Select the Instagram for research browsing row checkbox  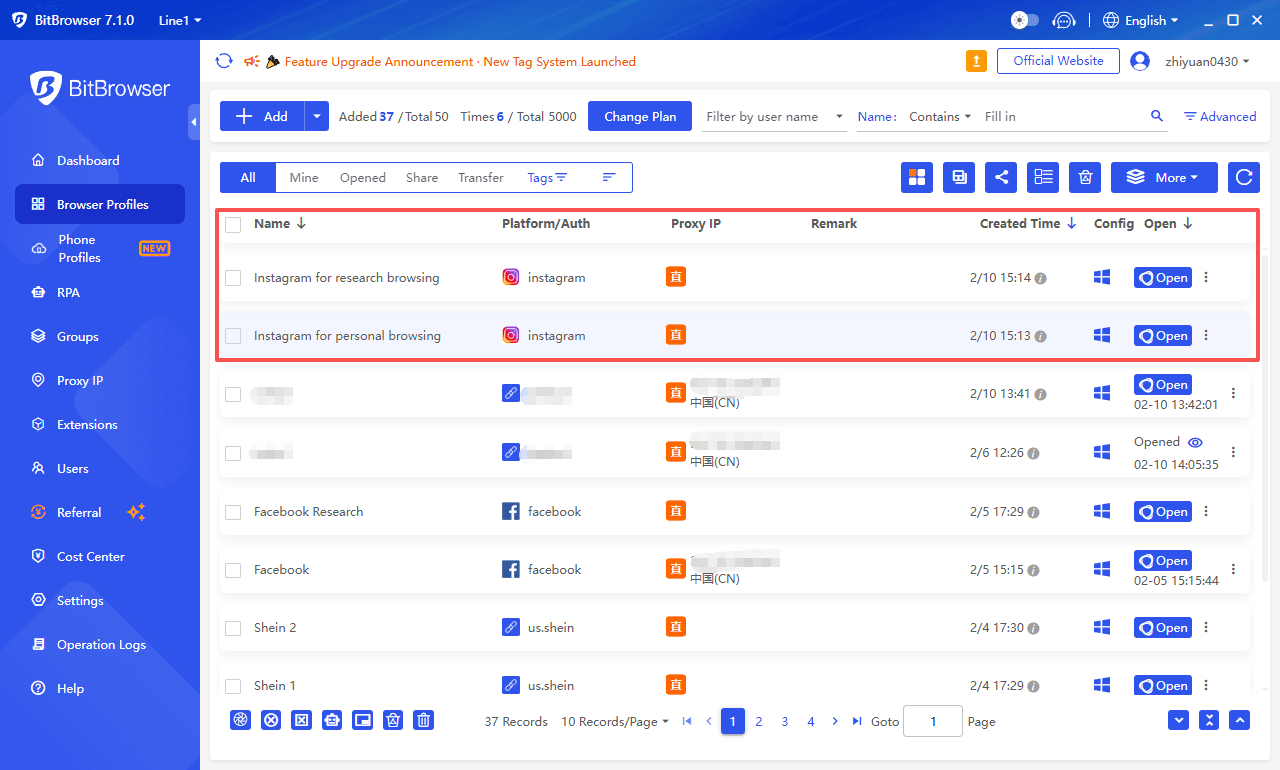pyautogui.click(x=233, y=277)
